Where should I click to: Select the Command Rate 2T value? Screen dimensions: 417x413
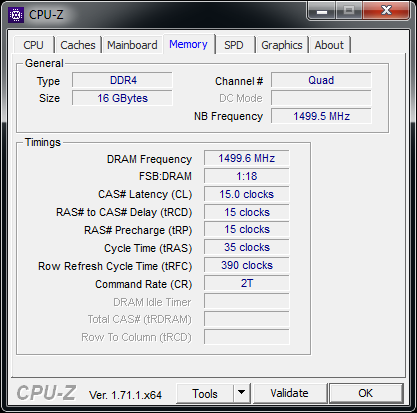point(247,283)
